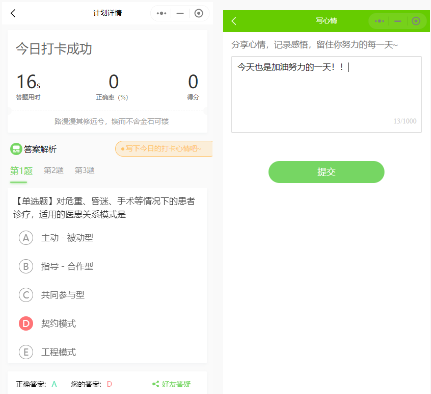Close the left mini program with the circle icon
The height and width of the screenshot is (394, 431).
pyautogui.click(x=199, y=13)
